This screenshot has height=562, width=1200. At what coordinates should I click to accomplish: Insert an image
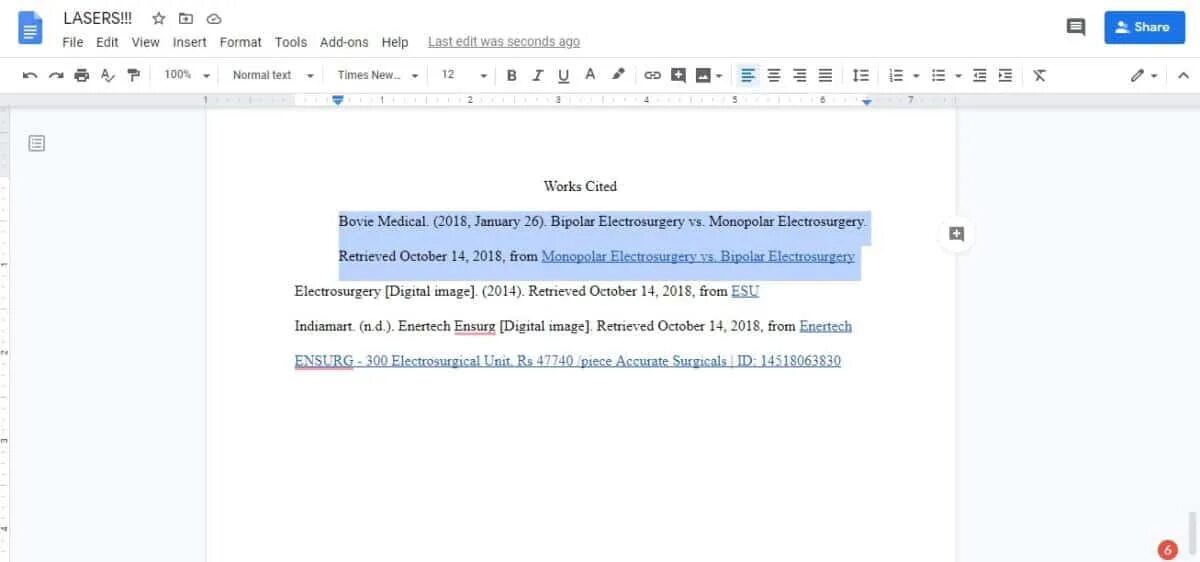pyautogui.click(x=703, y=75)
